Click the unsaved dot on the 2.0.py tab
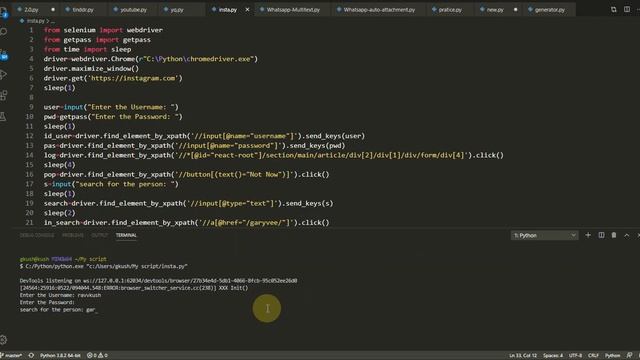 tap(53, 9)
